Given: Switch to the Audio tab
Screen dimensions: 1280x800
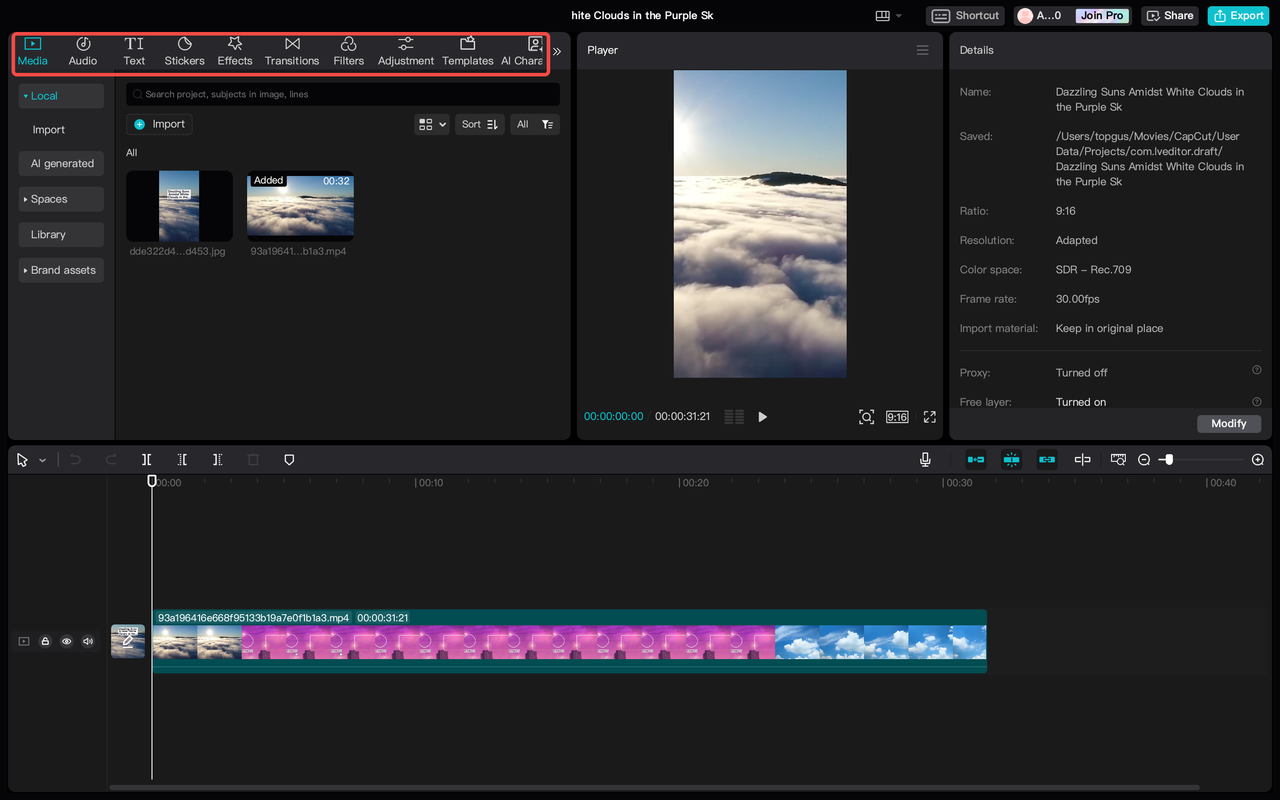Looking at the screenshot, I should pyautogui.click(x=82, y=50).
